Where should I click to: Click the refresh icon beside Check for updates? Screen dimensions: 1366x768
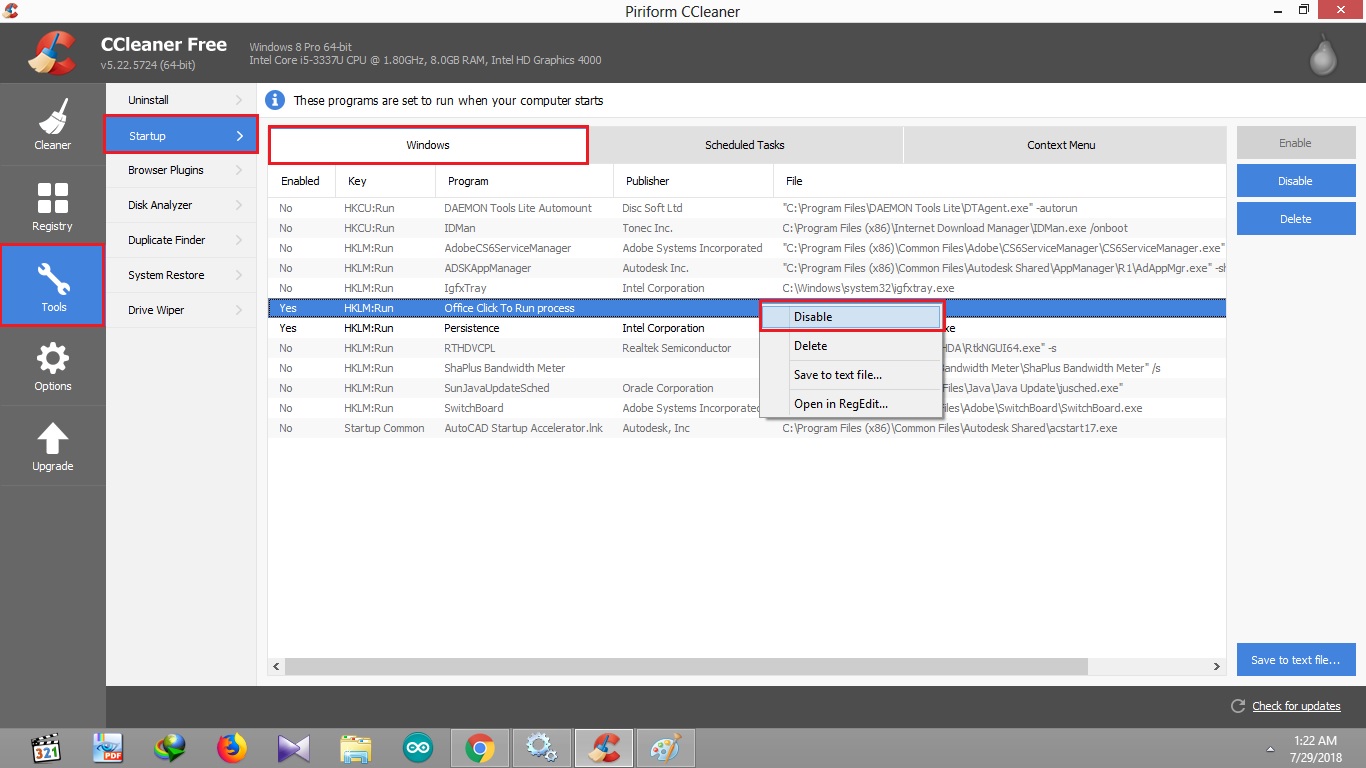click(x=1238, y=706)
